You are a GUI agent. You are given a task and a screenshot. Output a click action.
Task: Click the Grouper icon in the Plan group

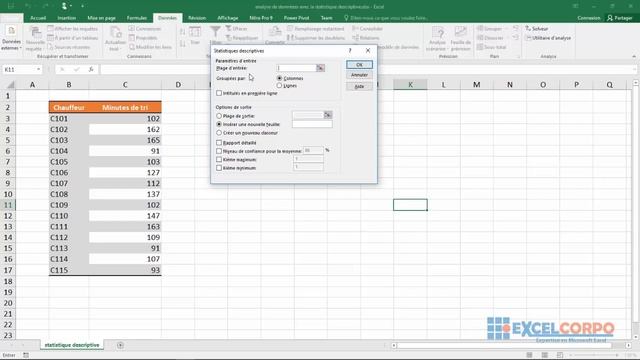coord(480,29)
